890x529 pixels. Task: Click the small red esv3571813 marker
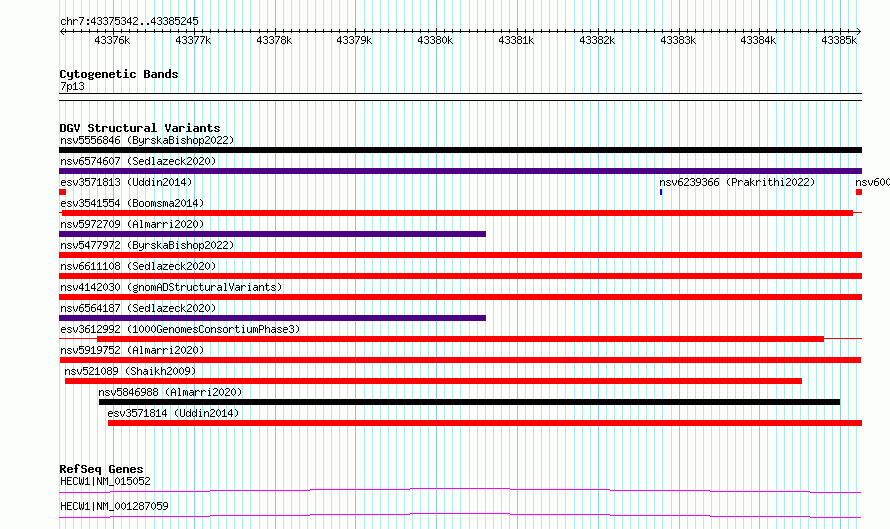[x=62, y=192]
